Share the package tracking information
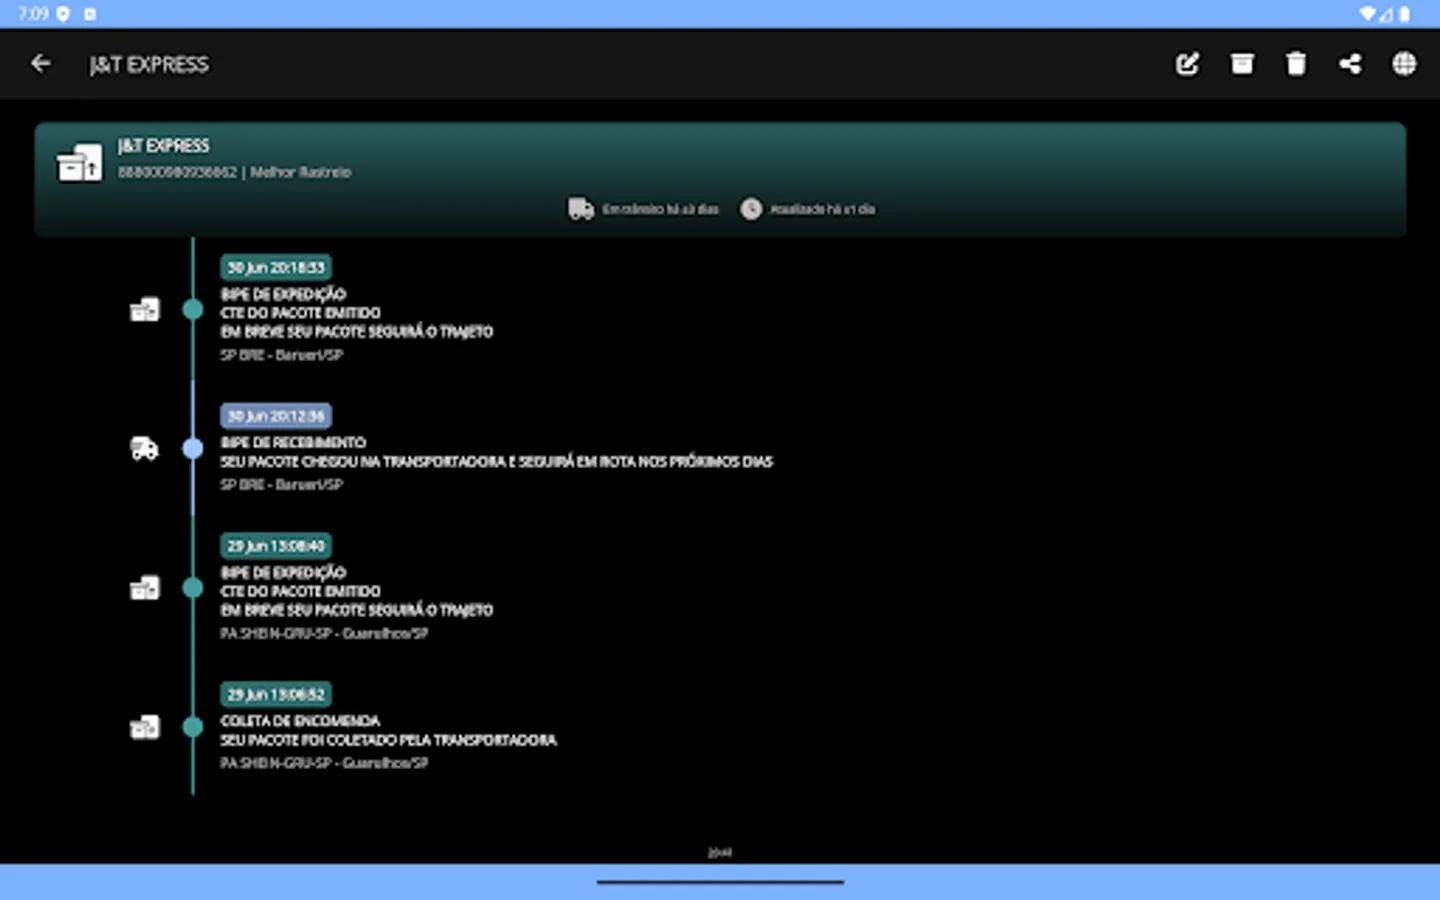 pyautogui.click(x=1350, y=64)
